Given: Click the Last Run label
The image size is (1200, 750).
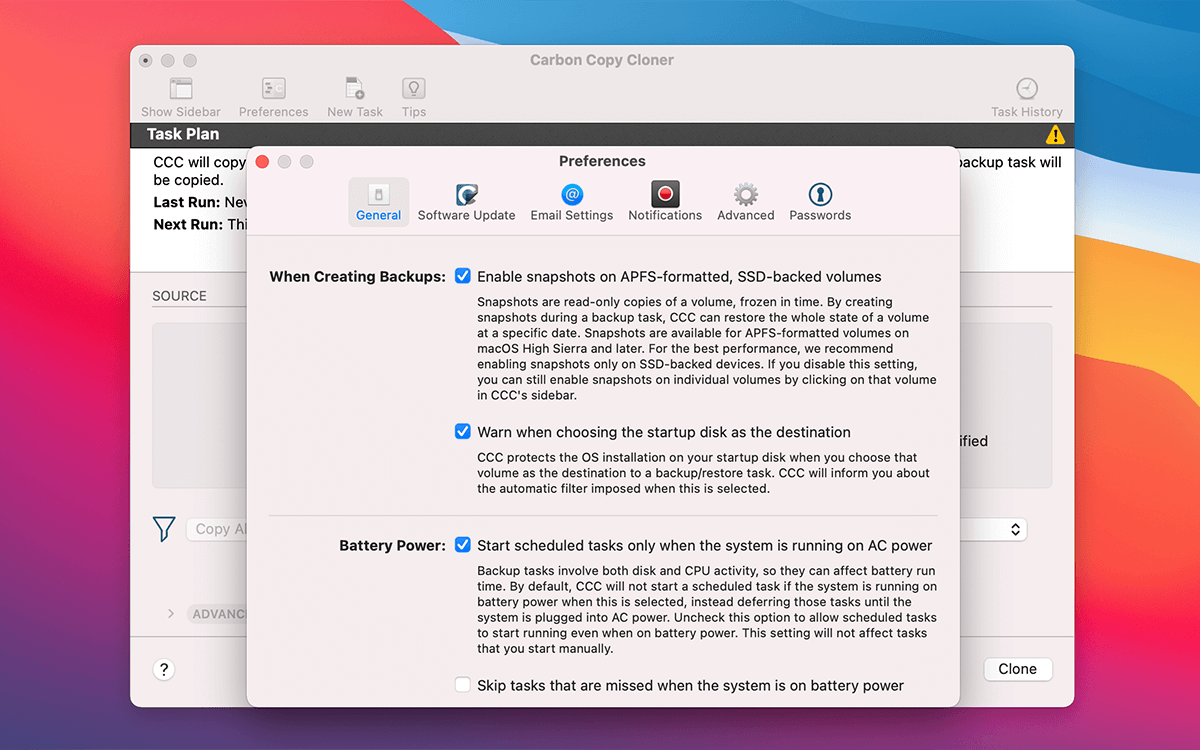Looking at the screenshot, I should coord(187,202).
